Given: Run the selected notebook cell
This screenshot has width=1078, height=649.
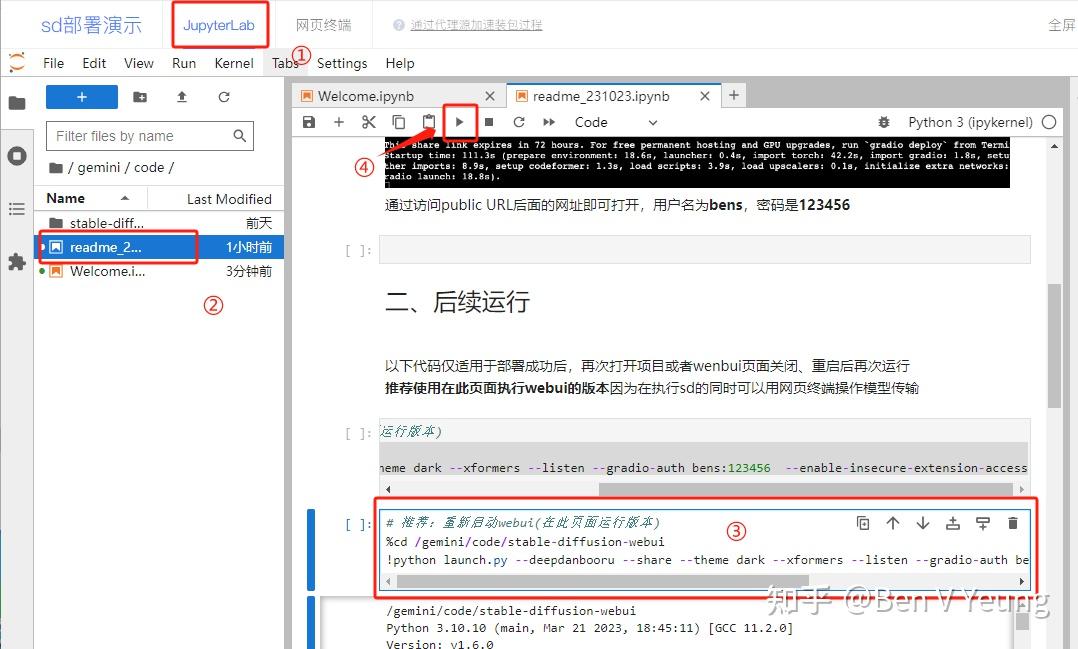Looking at the screenshot, I should click(x=459, y=121).
